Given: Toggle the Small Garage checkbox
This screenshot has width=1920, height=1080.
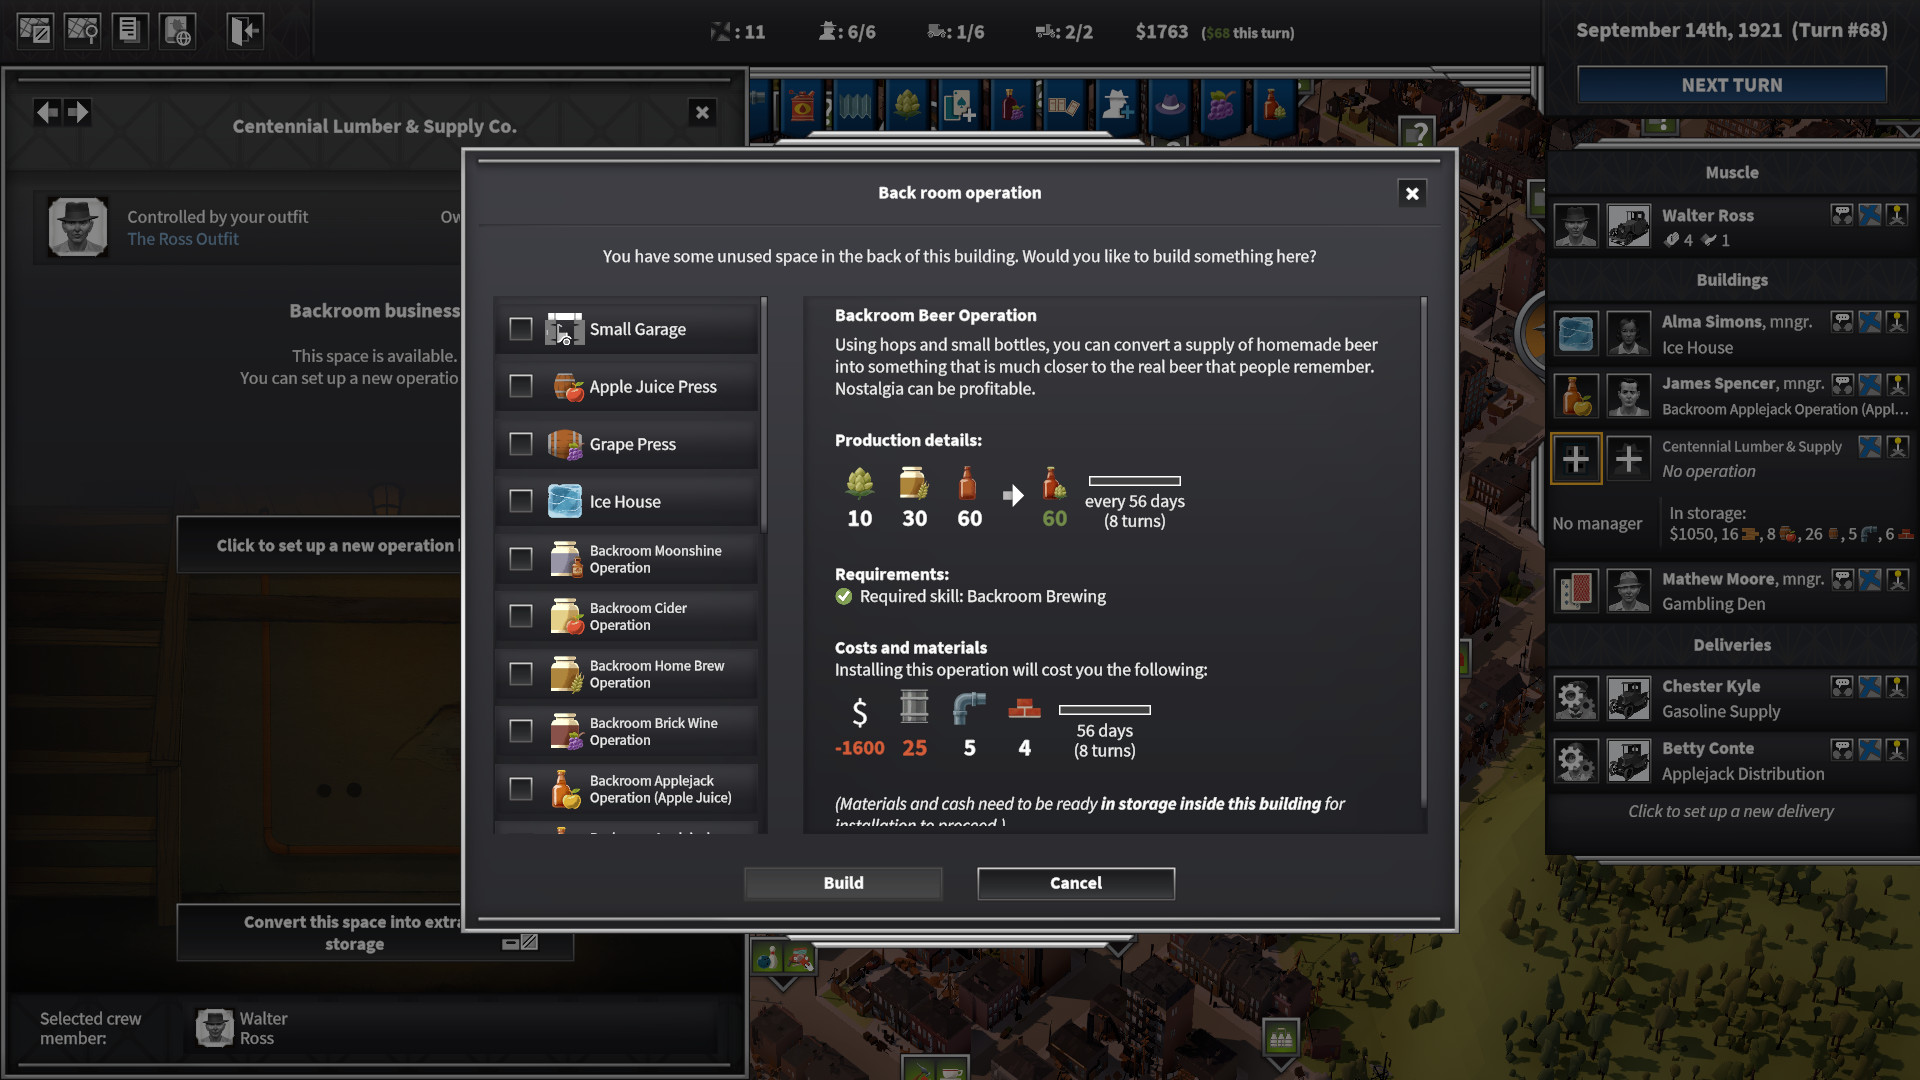Looking at the screenshot, I should (x=520, y=328).
